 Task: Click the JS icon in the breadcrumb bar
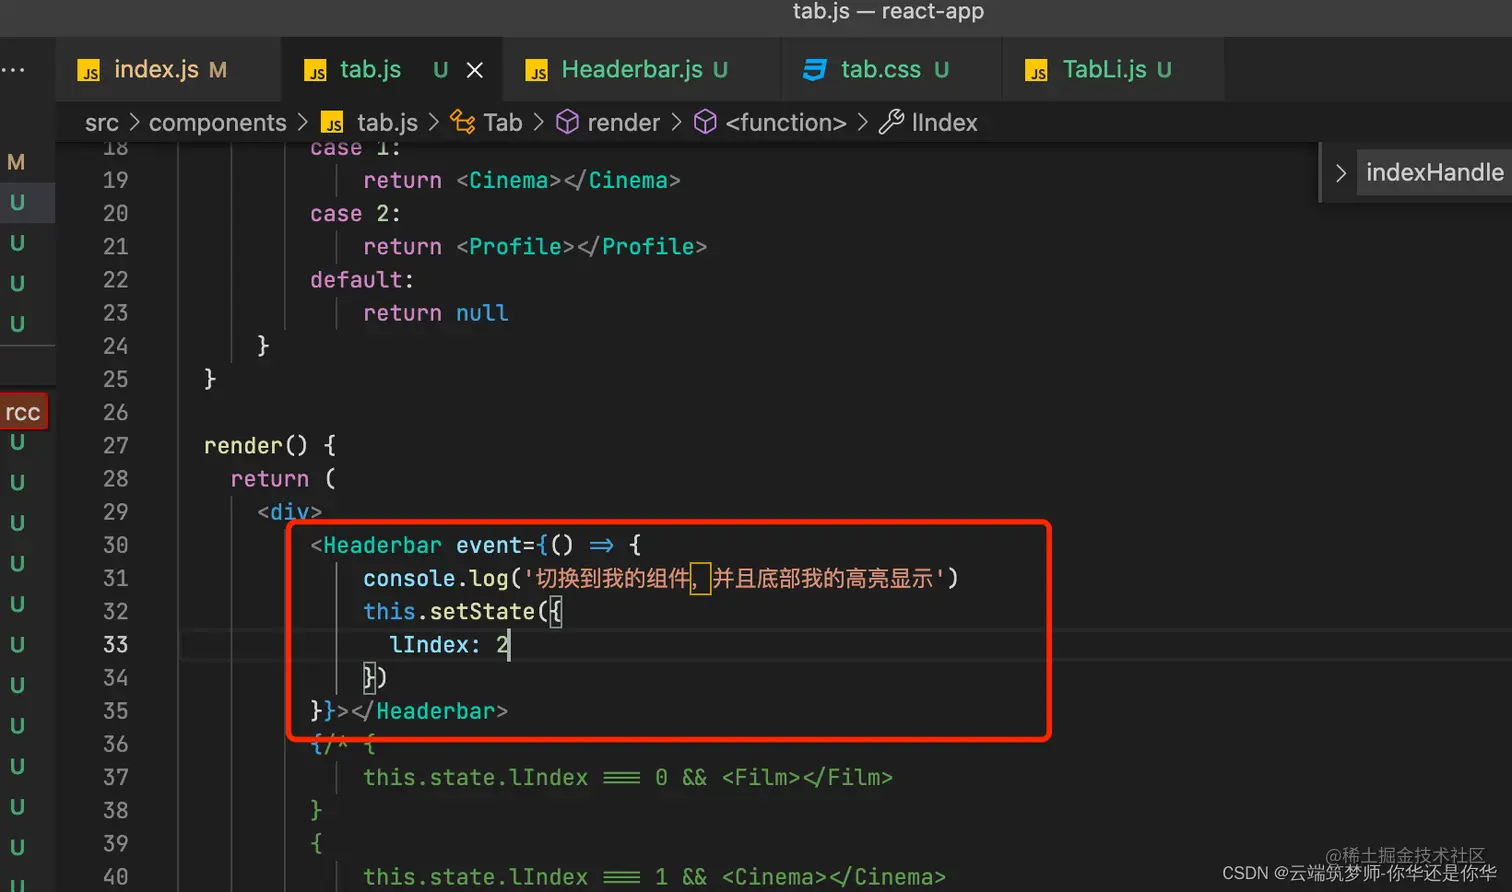[x=333, y=123]
